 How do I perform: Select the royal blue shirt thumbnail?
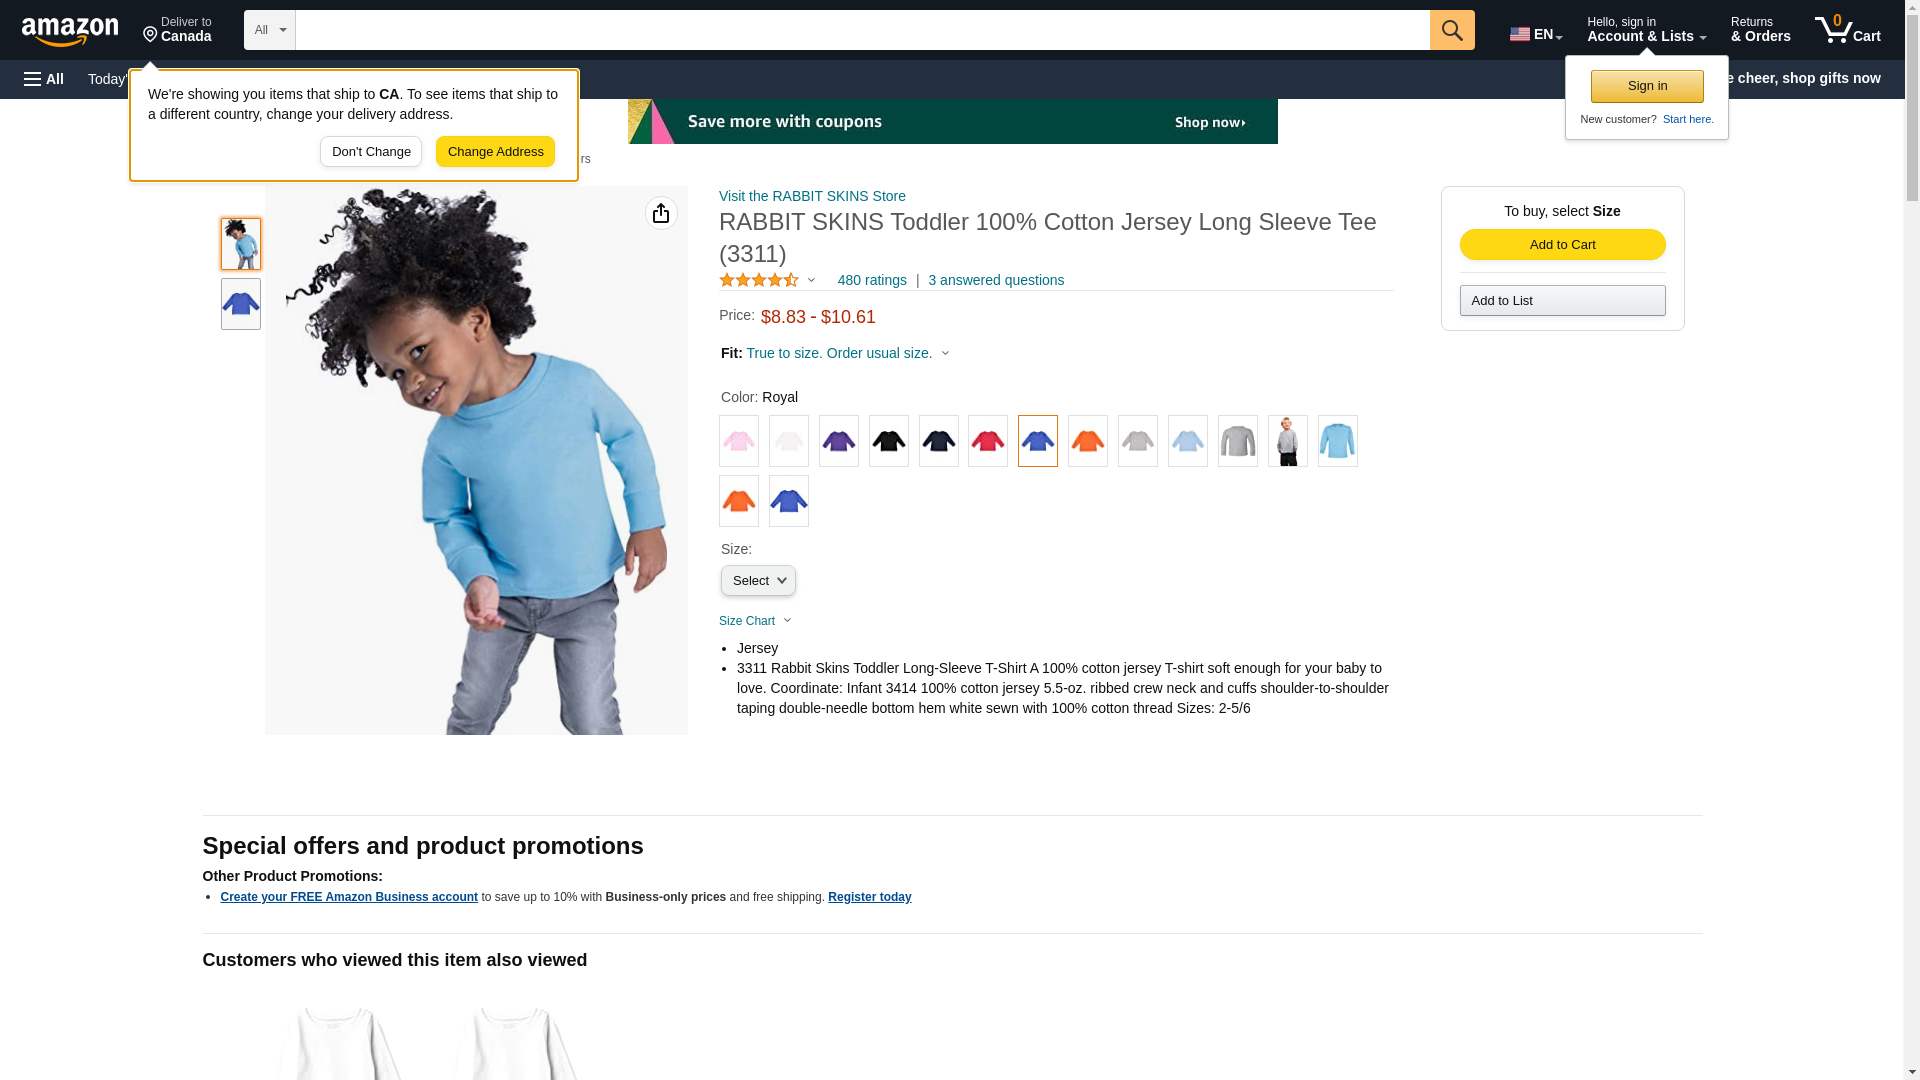[241, 304]
